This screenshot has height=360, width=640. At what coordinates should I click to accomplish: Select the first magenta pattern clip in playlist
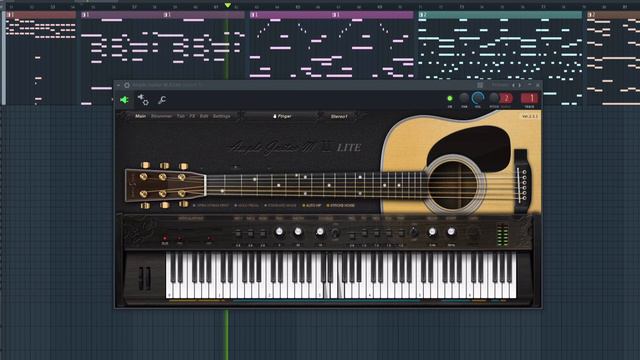(291, 15)
